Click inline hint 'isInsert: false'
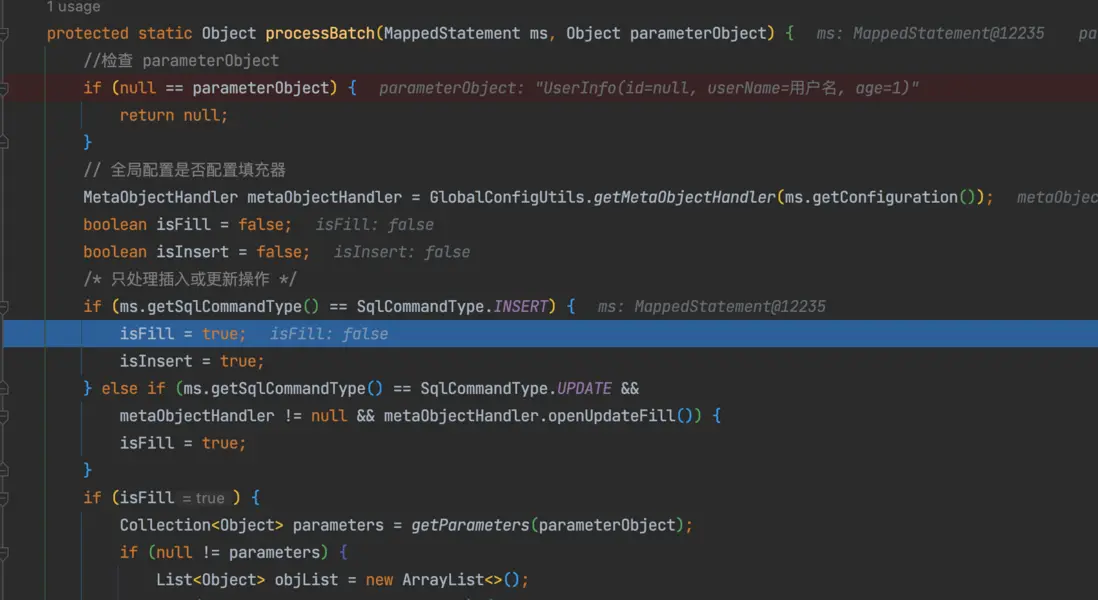The width and height of the screenshot is (1098, 600). tap(402, 252)
